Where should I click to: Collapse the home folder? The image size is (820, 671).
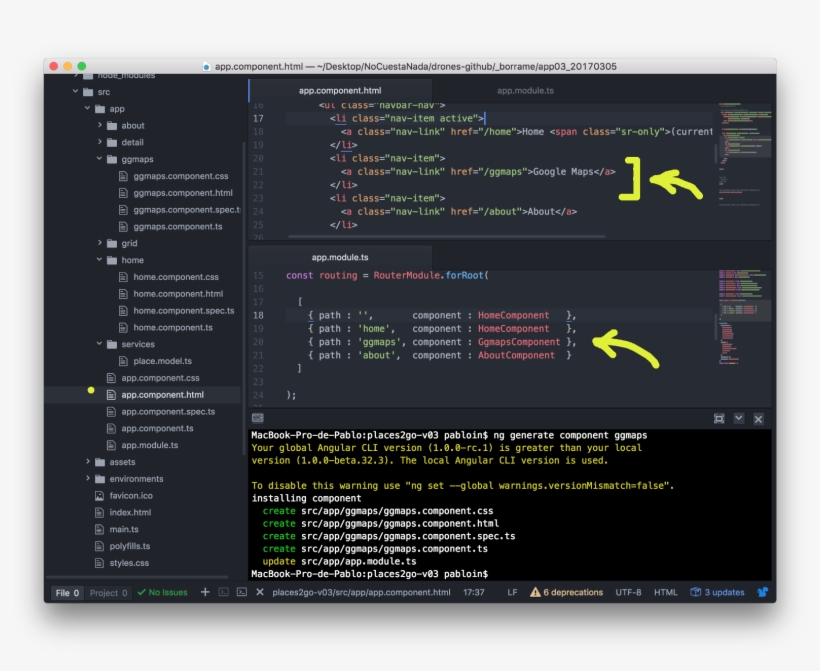[x=99, y=259]
